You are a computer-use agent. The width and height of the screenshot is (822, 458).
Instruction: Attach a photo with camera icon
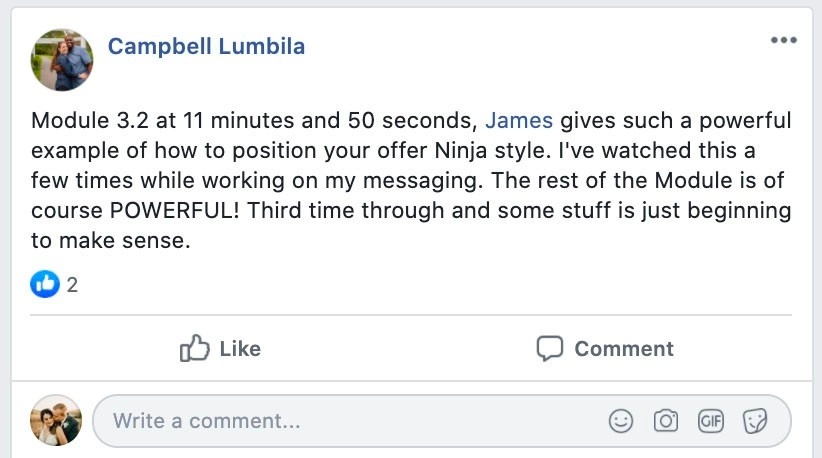pos(666,421)
